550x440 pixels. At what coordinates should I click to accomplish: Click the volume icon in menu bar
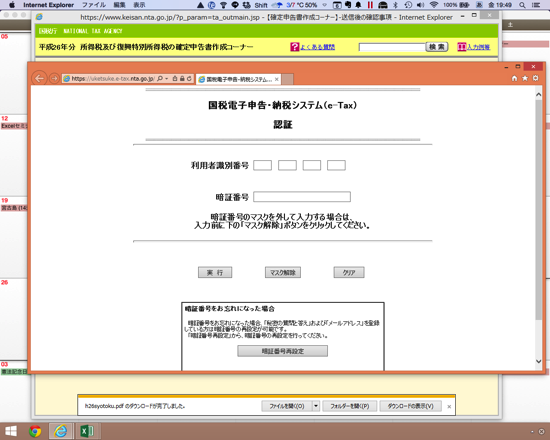pyautogui.click(x=420, y=5)
